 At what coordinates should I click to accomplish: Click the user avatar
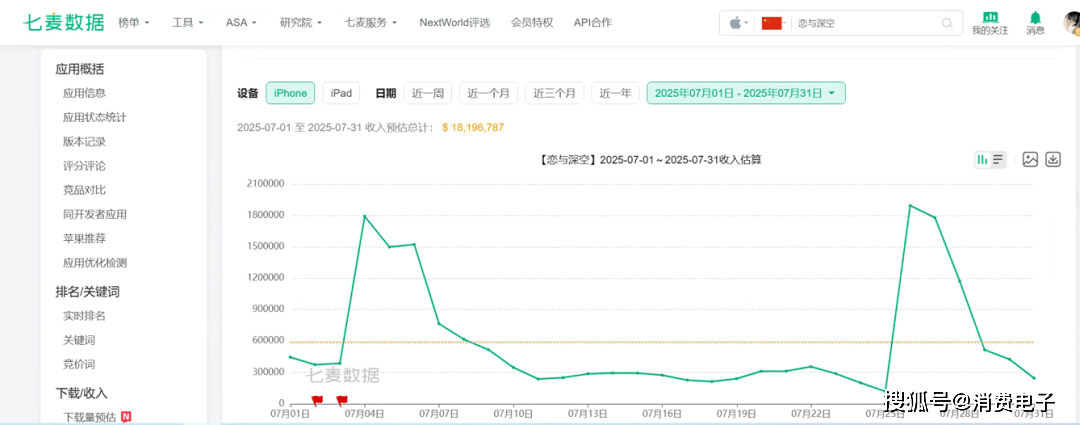[x=1072, y=23]
